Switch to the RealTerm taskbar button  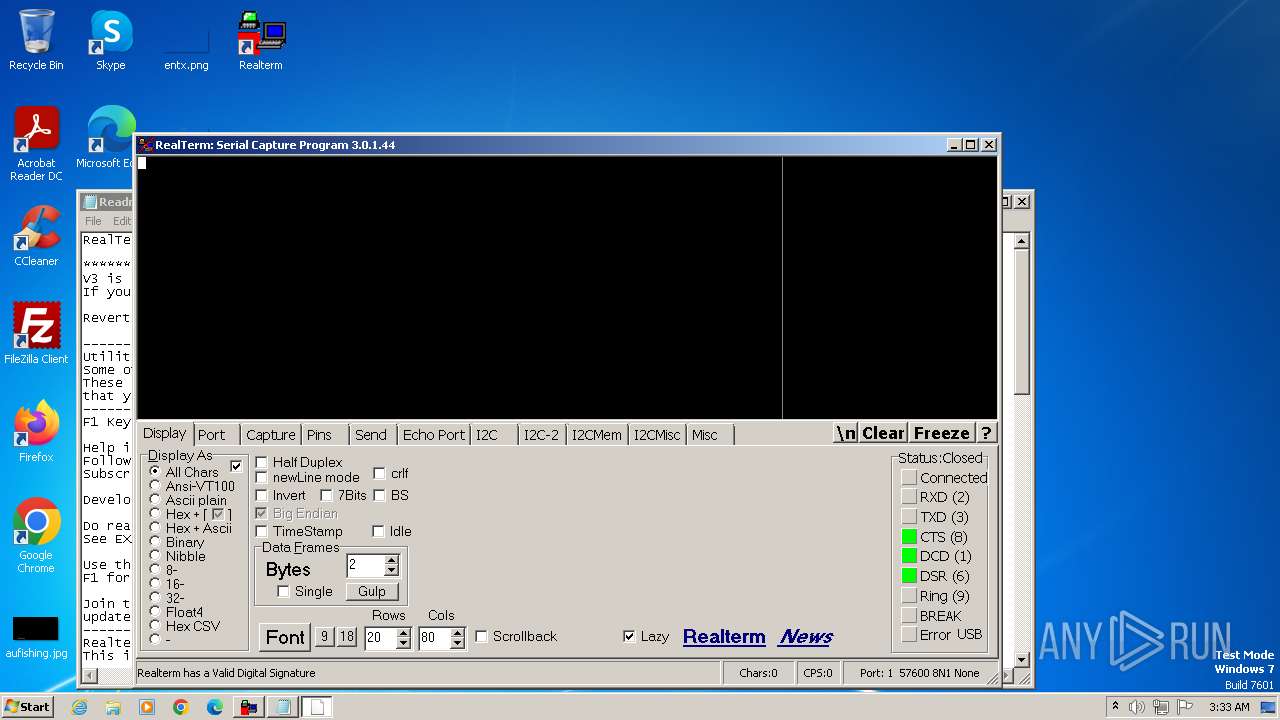[249, 707]
